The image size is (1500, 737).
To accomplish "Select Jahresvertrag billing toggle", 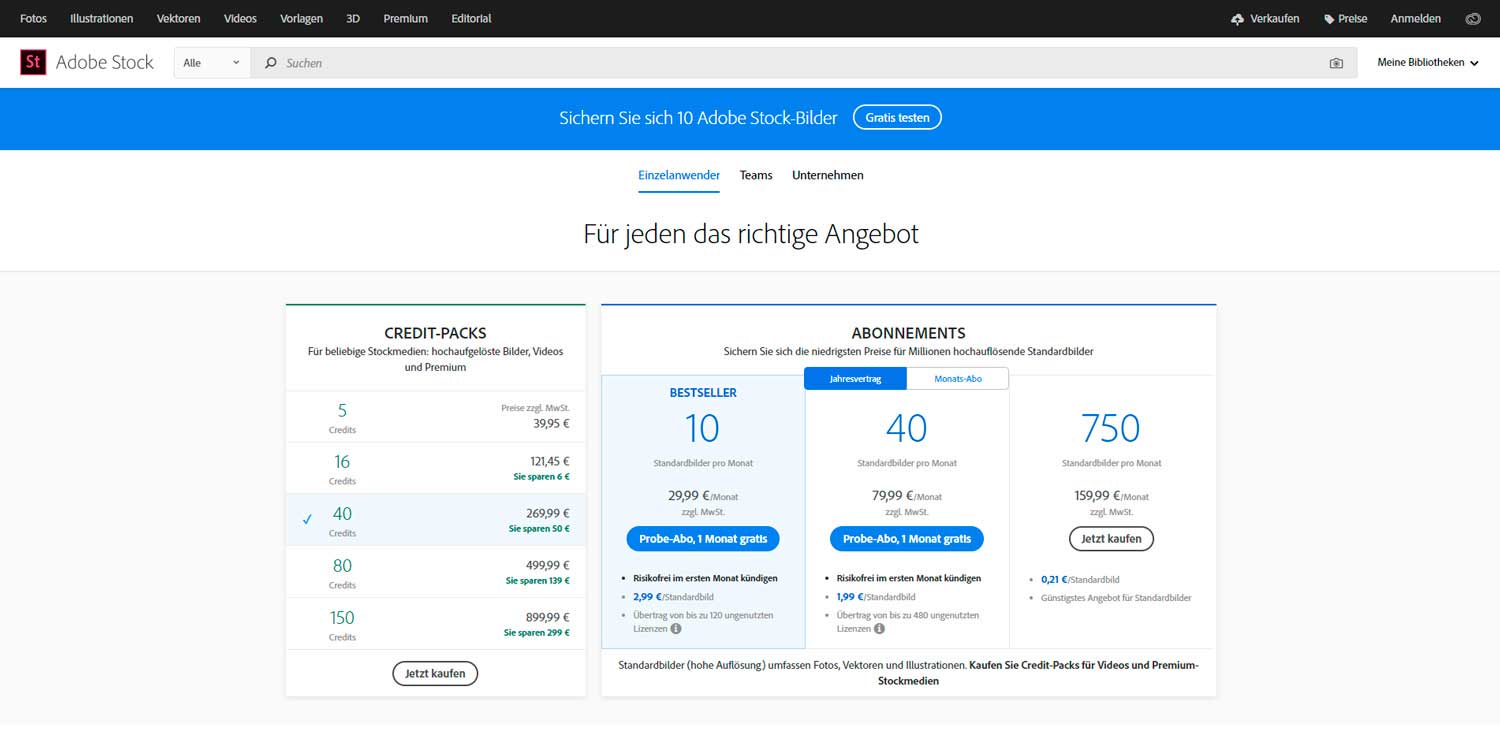I will pos(855,379).
